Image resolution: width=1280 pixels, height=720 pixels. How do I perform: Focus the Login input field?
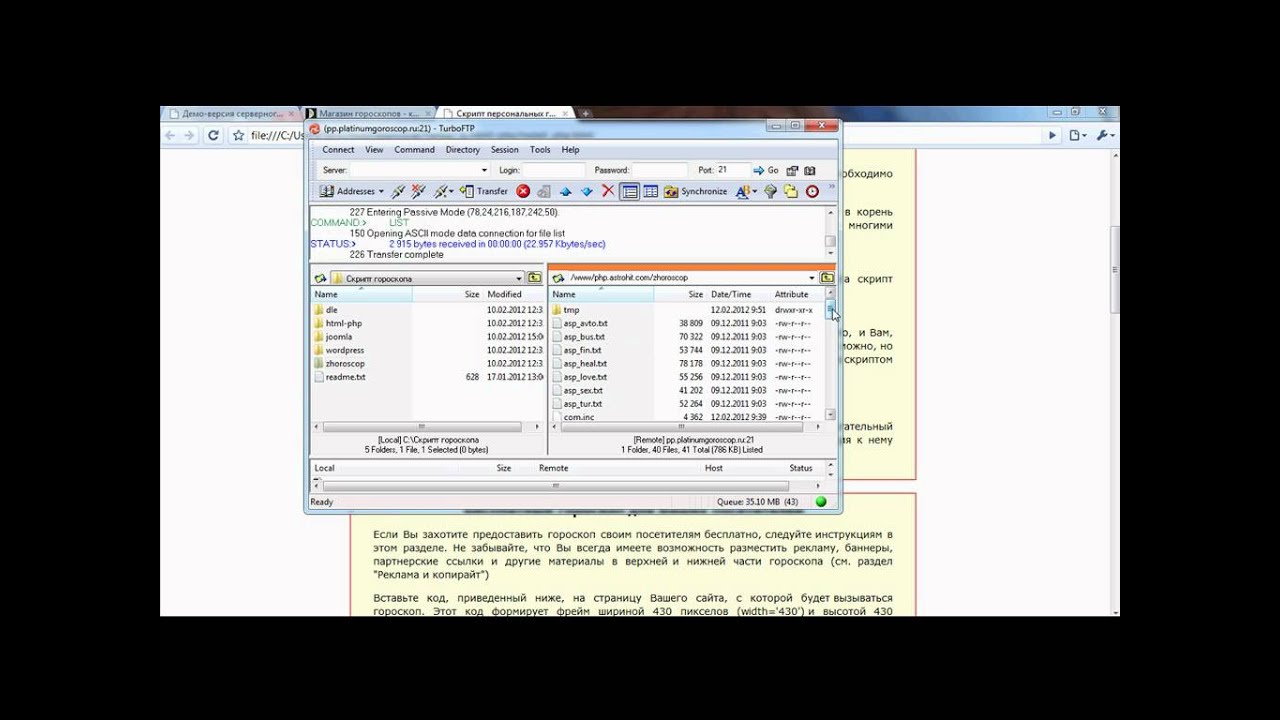(553, 170)
